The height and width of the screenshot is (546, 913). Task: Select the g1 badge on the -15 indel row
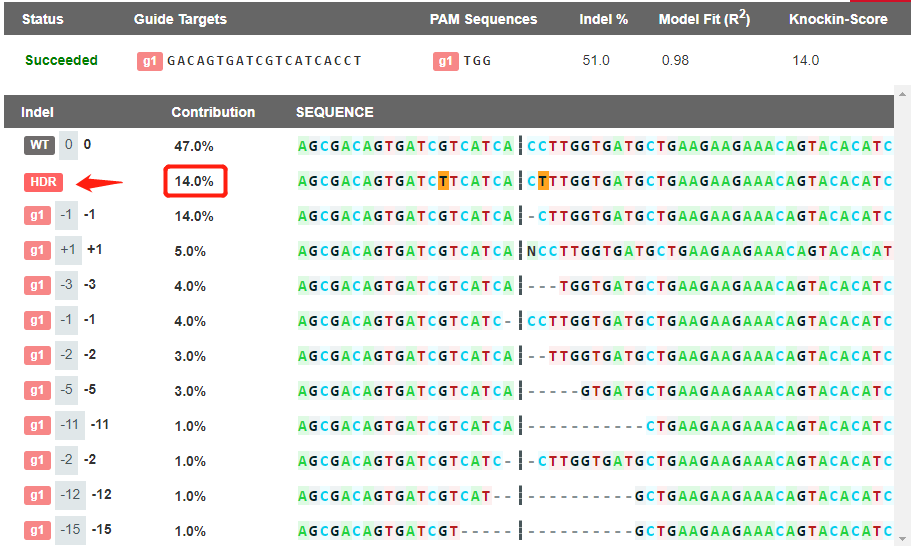tap(38, 530)
